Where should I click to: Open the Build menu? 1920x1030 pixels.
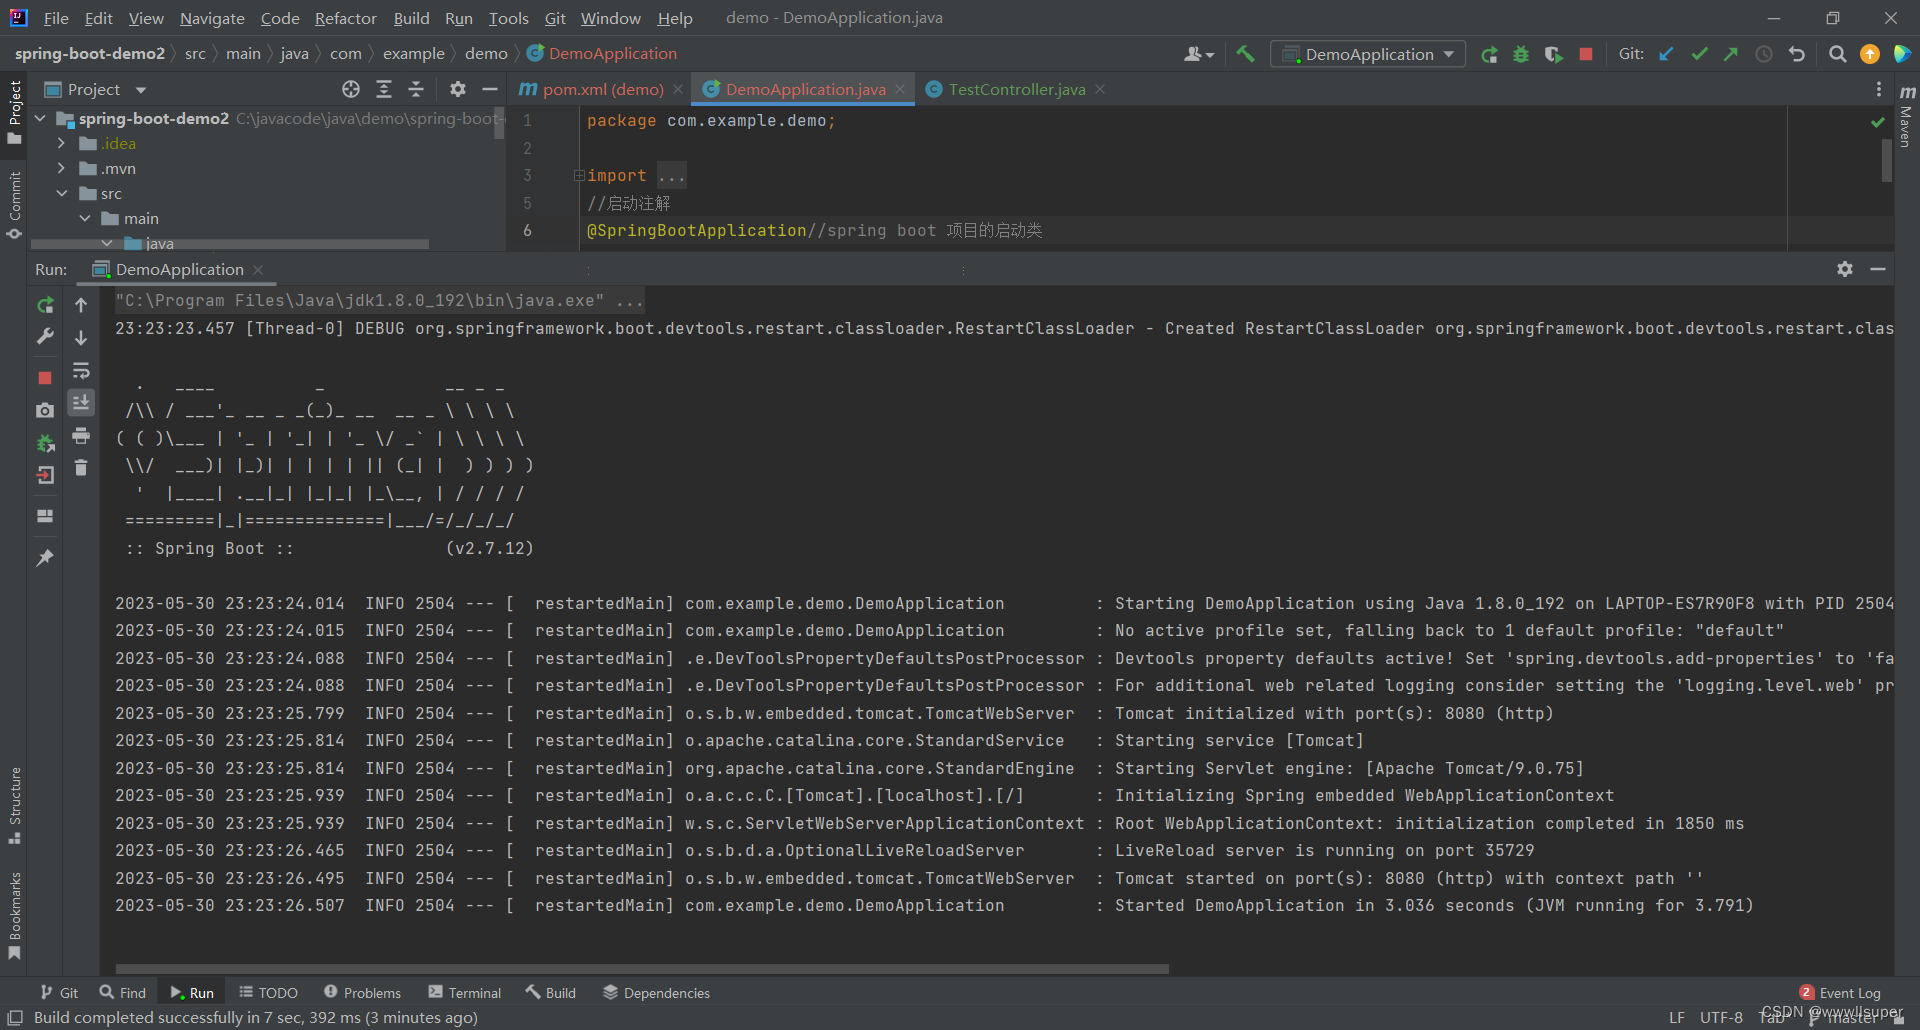(x=411, y=18)
